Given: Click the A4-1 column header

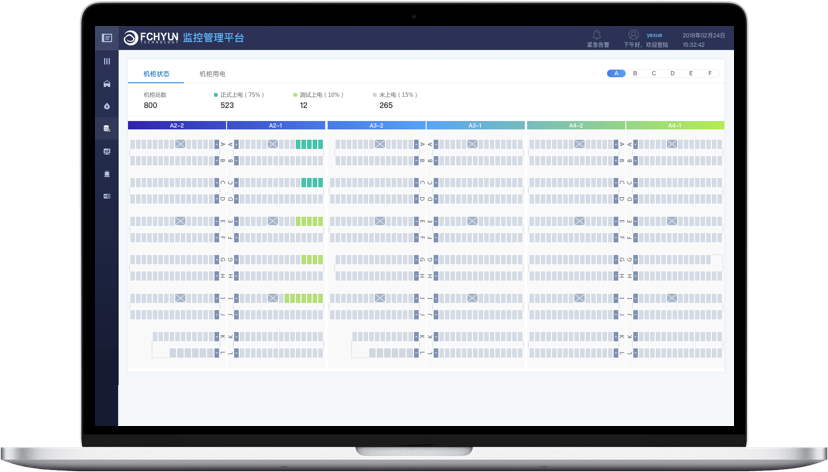Looking at the screenshot, I should pyautogui.click(x=675, y=126).
